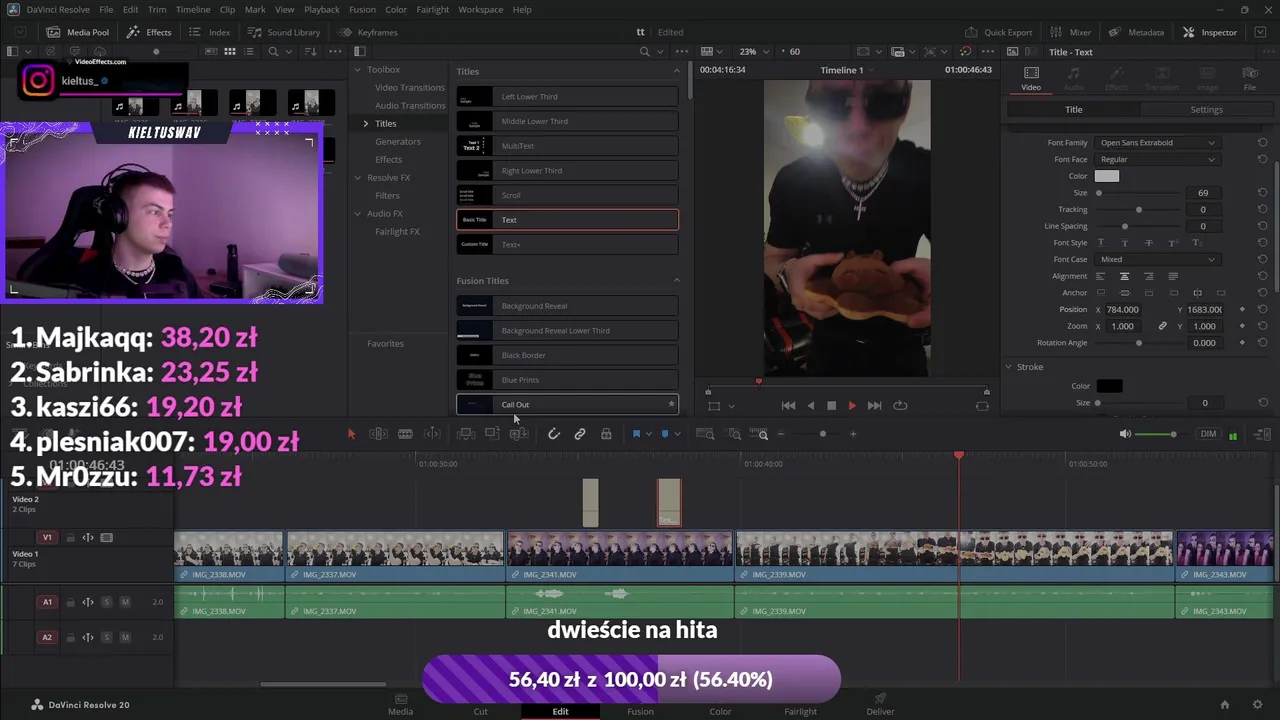Reset the Rotation Angle parameter

(x=1262, y=343)
